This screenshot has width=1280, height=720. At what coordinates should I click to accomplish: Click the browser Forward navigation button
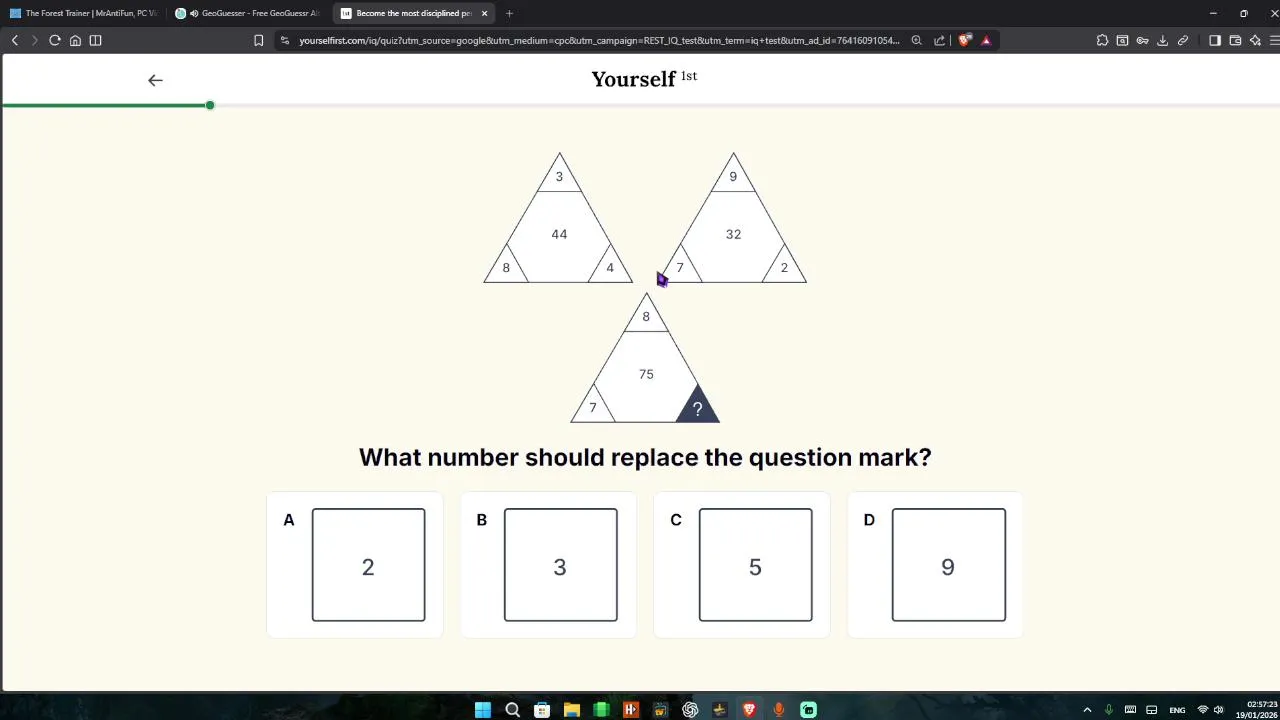[x=34, y=40]
